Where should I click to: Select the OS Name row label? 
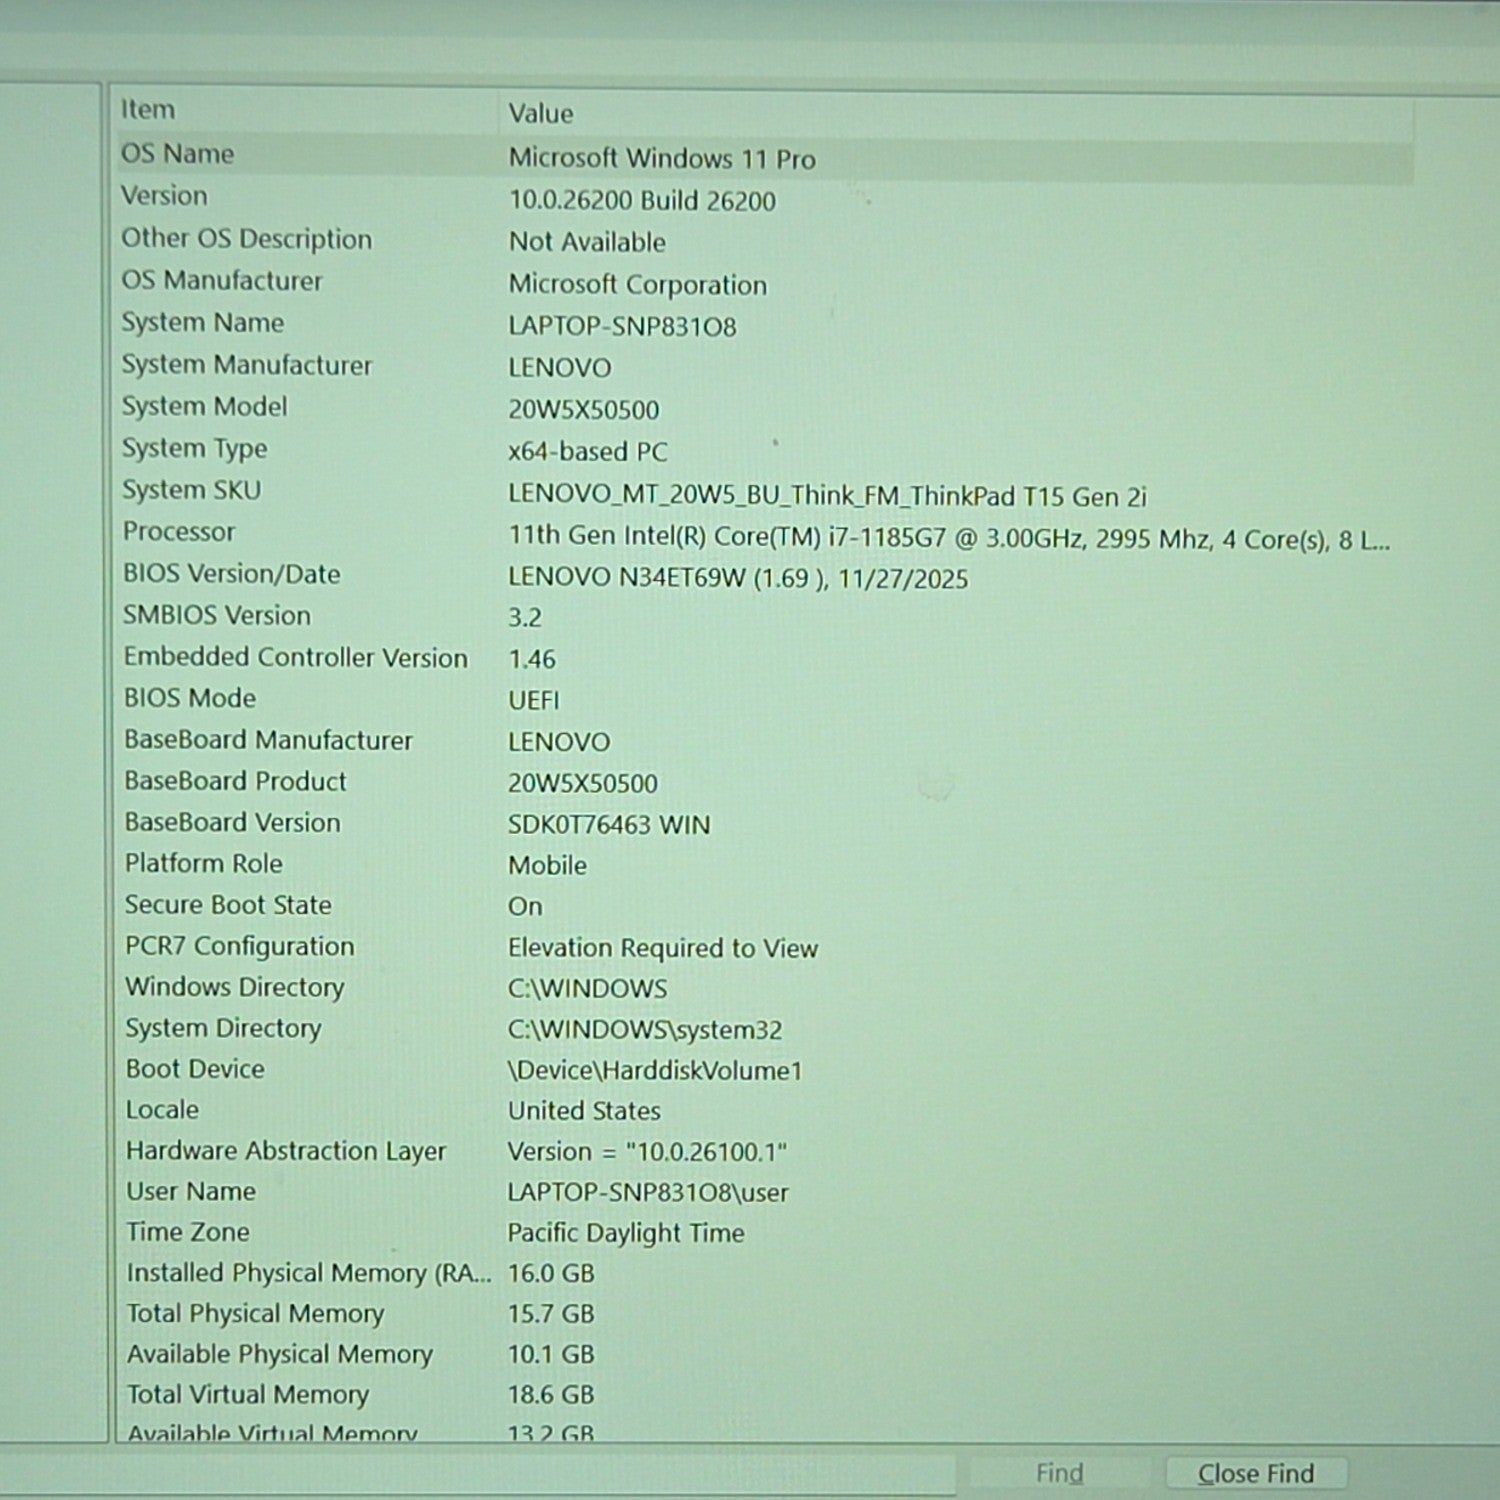point(177,153)
